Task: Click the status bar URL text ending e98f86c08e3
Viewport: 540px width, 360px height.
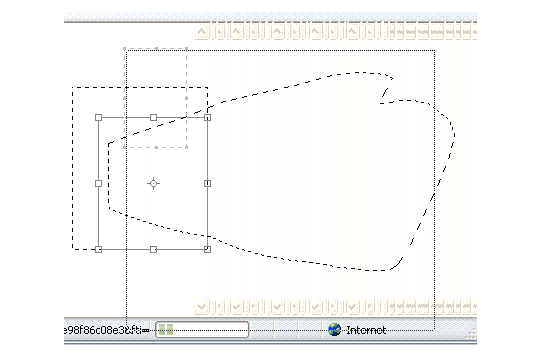Action: pyautogui.click(x=103, y=330)
